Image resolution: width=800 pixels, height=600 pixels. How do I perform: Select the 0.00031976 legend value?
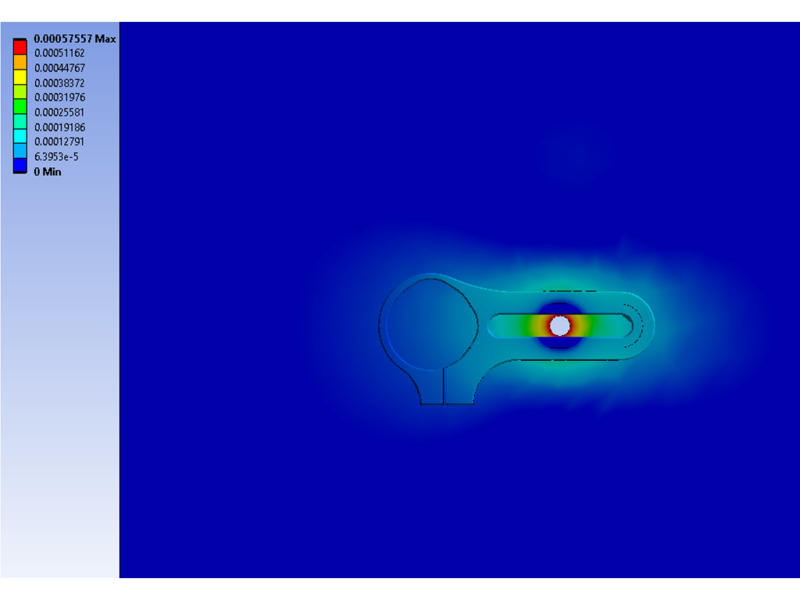pyautogui.click(x=60, y=97)
